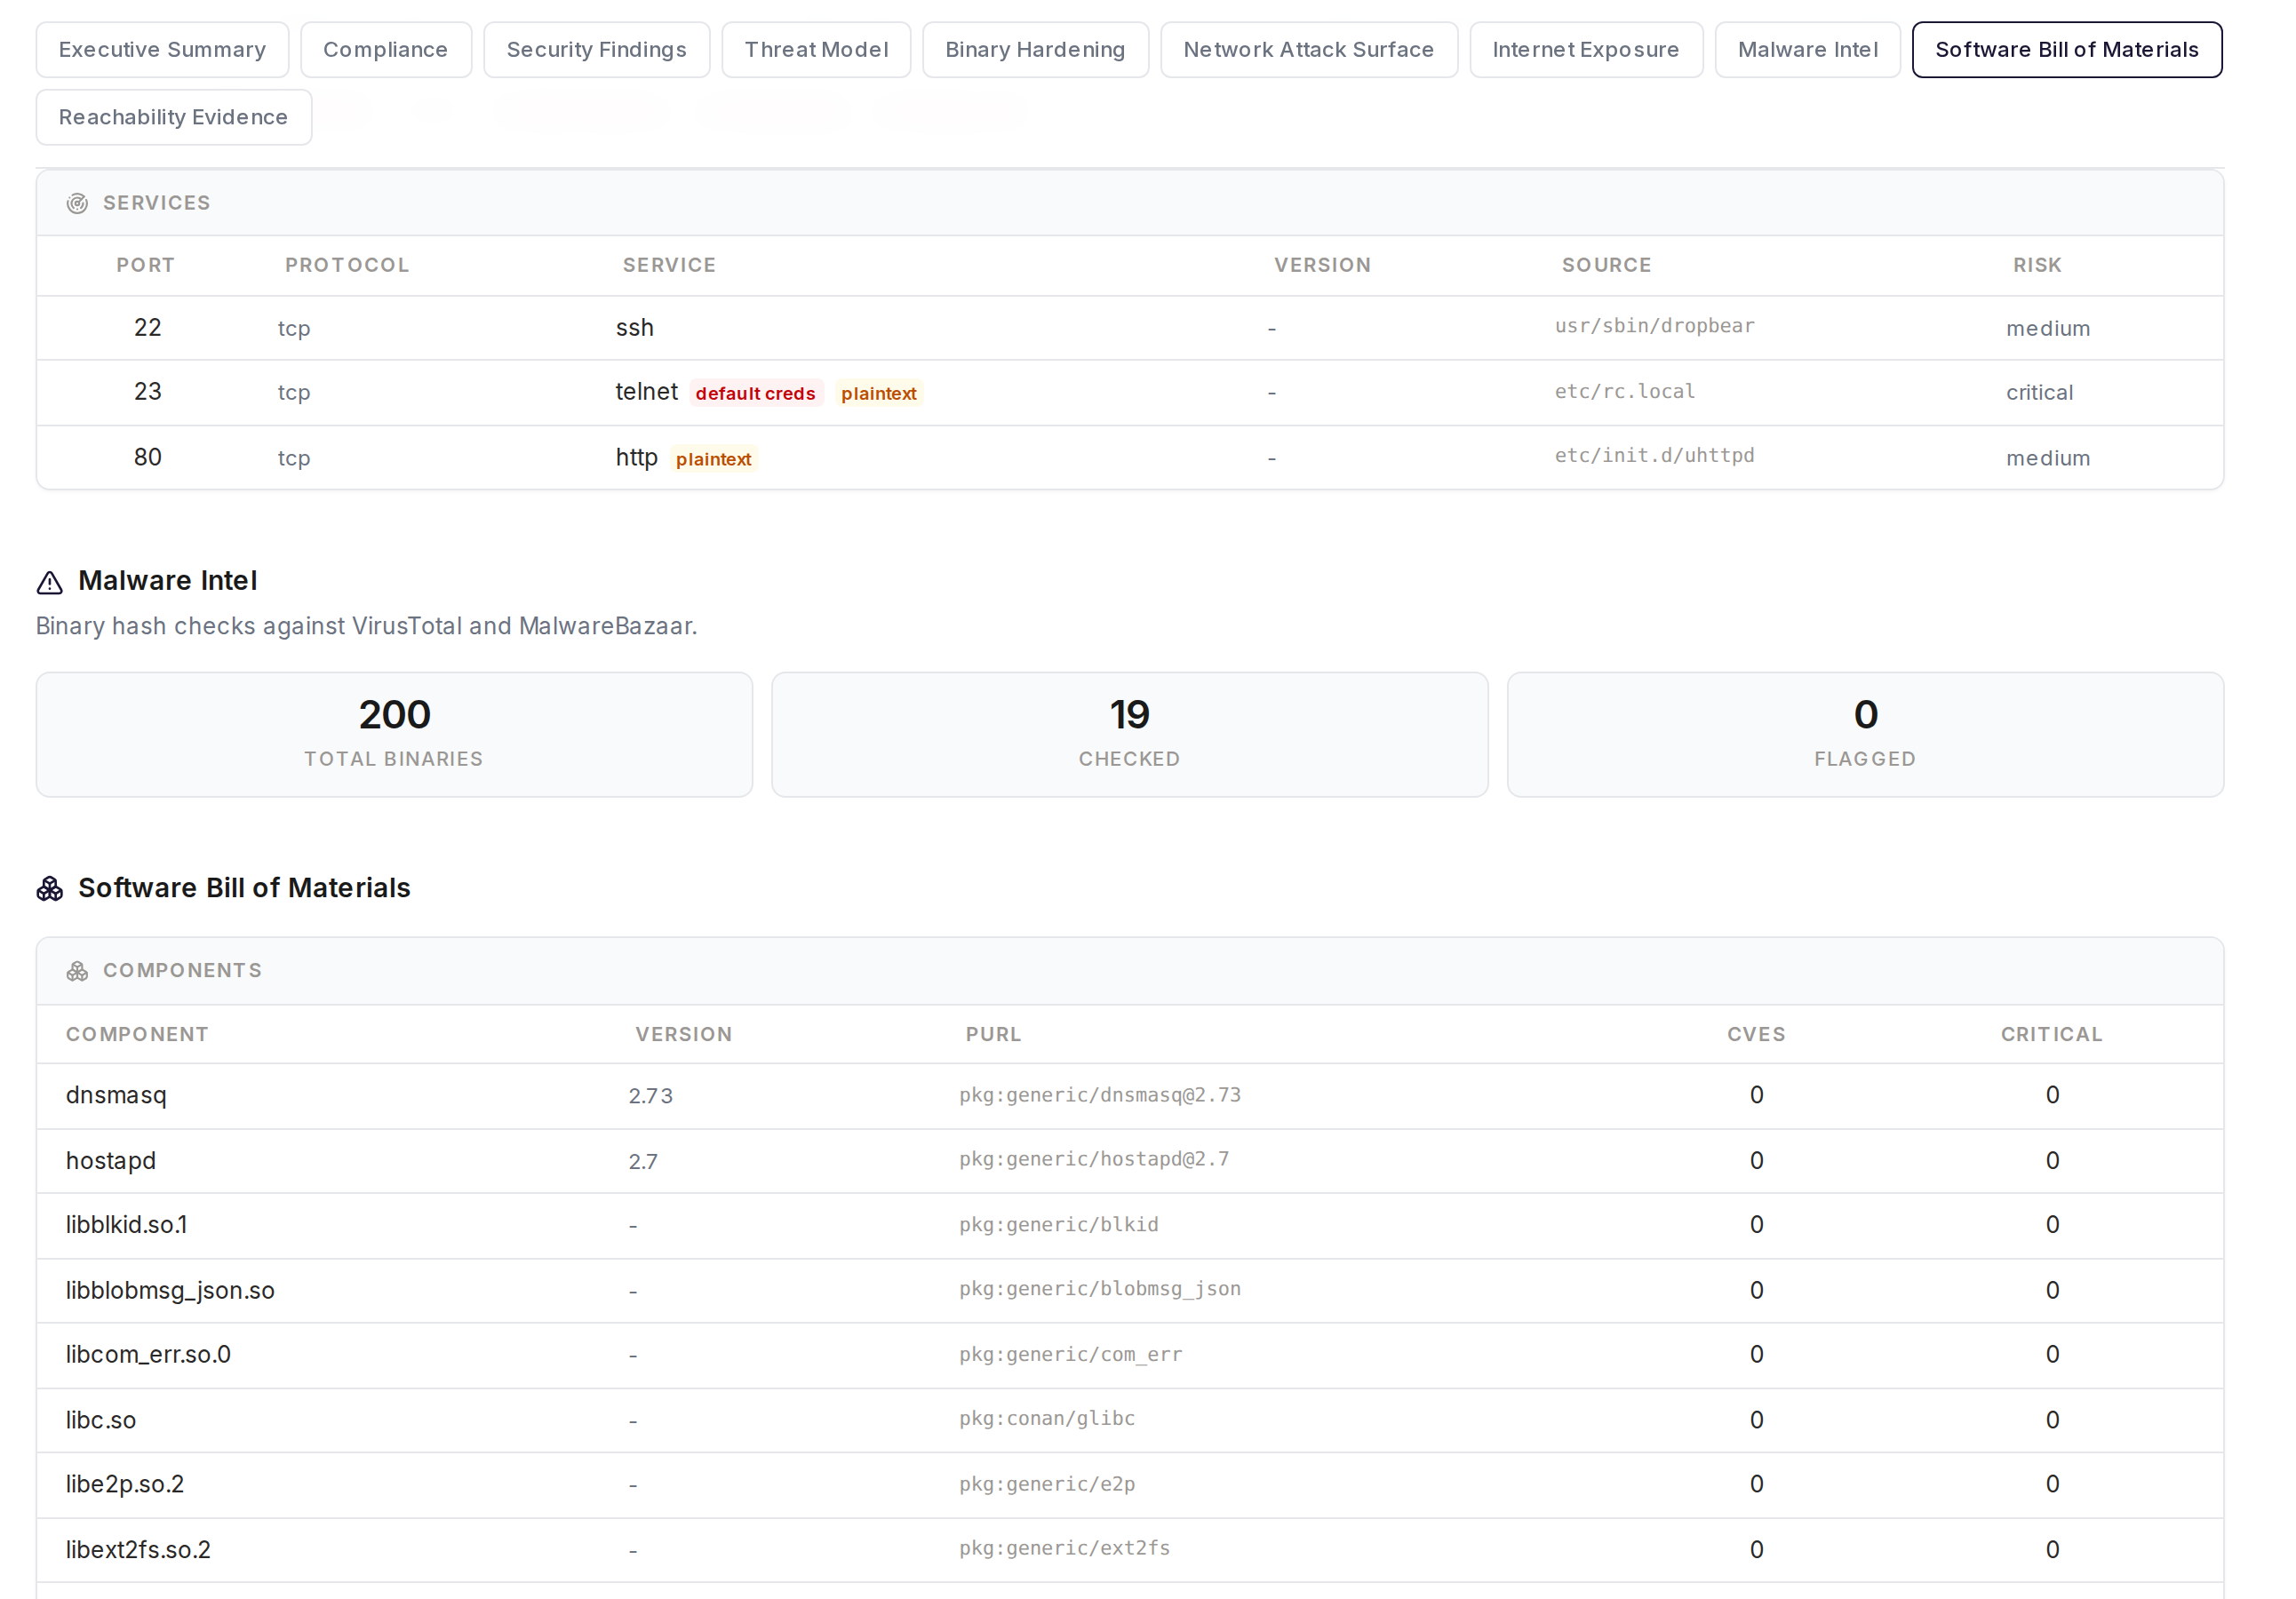Click purl pkg:generic/hostapd@2.7
The image size is (2296, 1599).
1094,1159
